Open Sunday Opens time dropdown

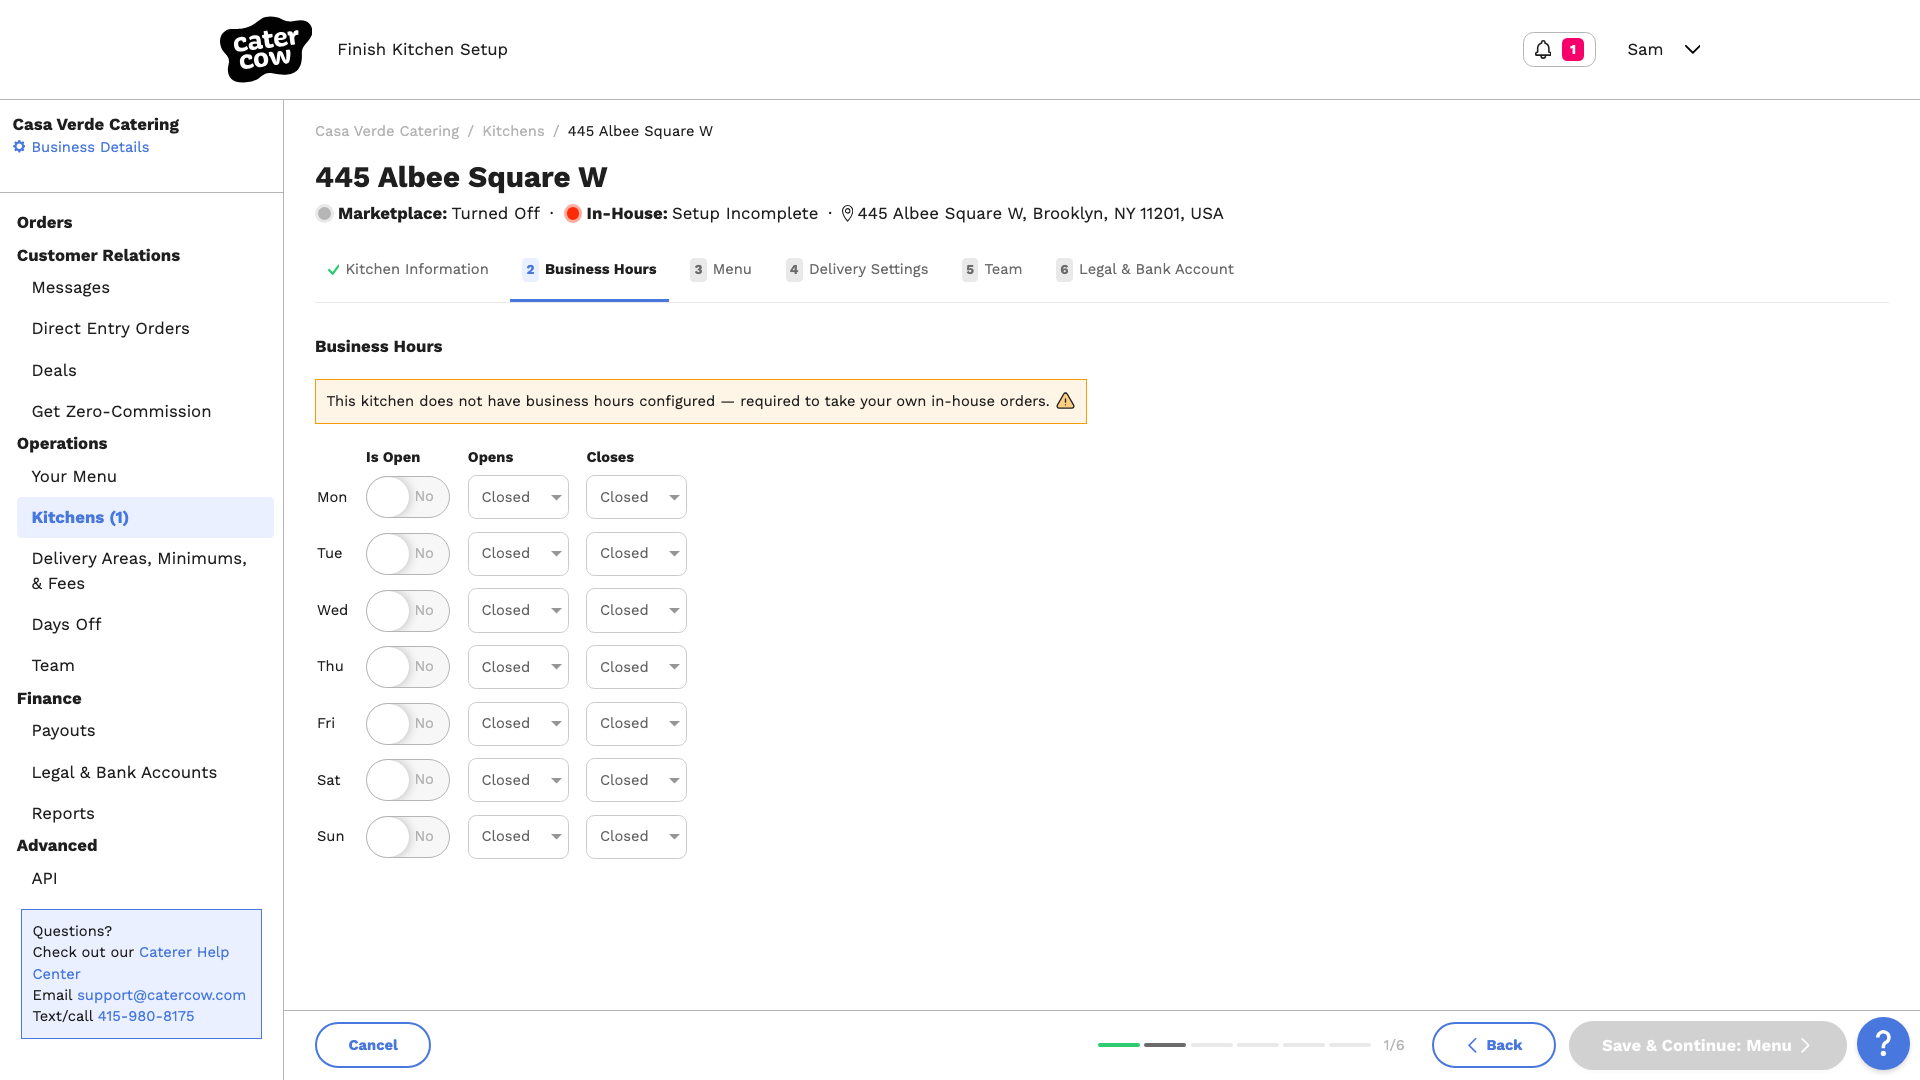(x=518, y=837)
